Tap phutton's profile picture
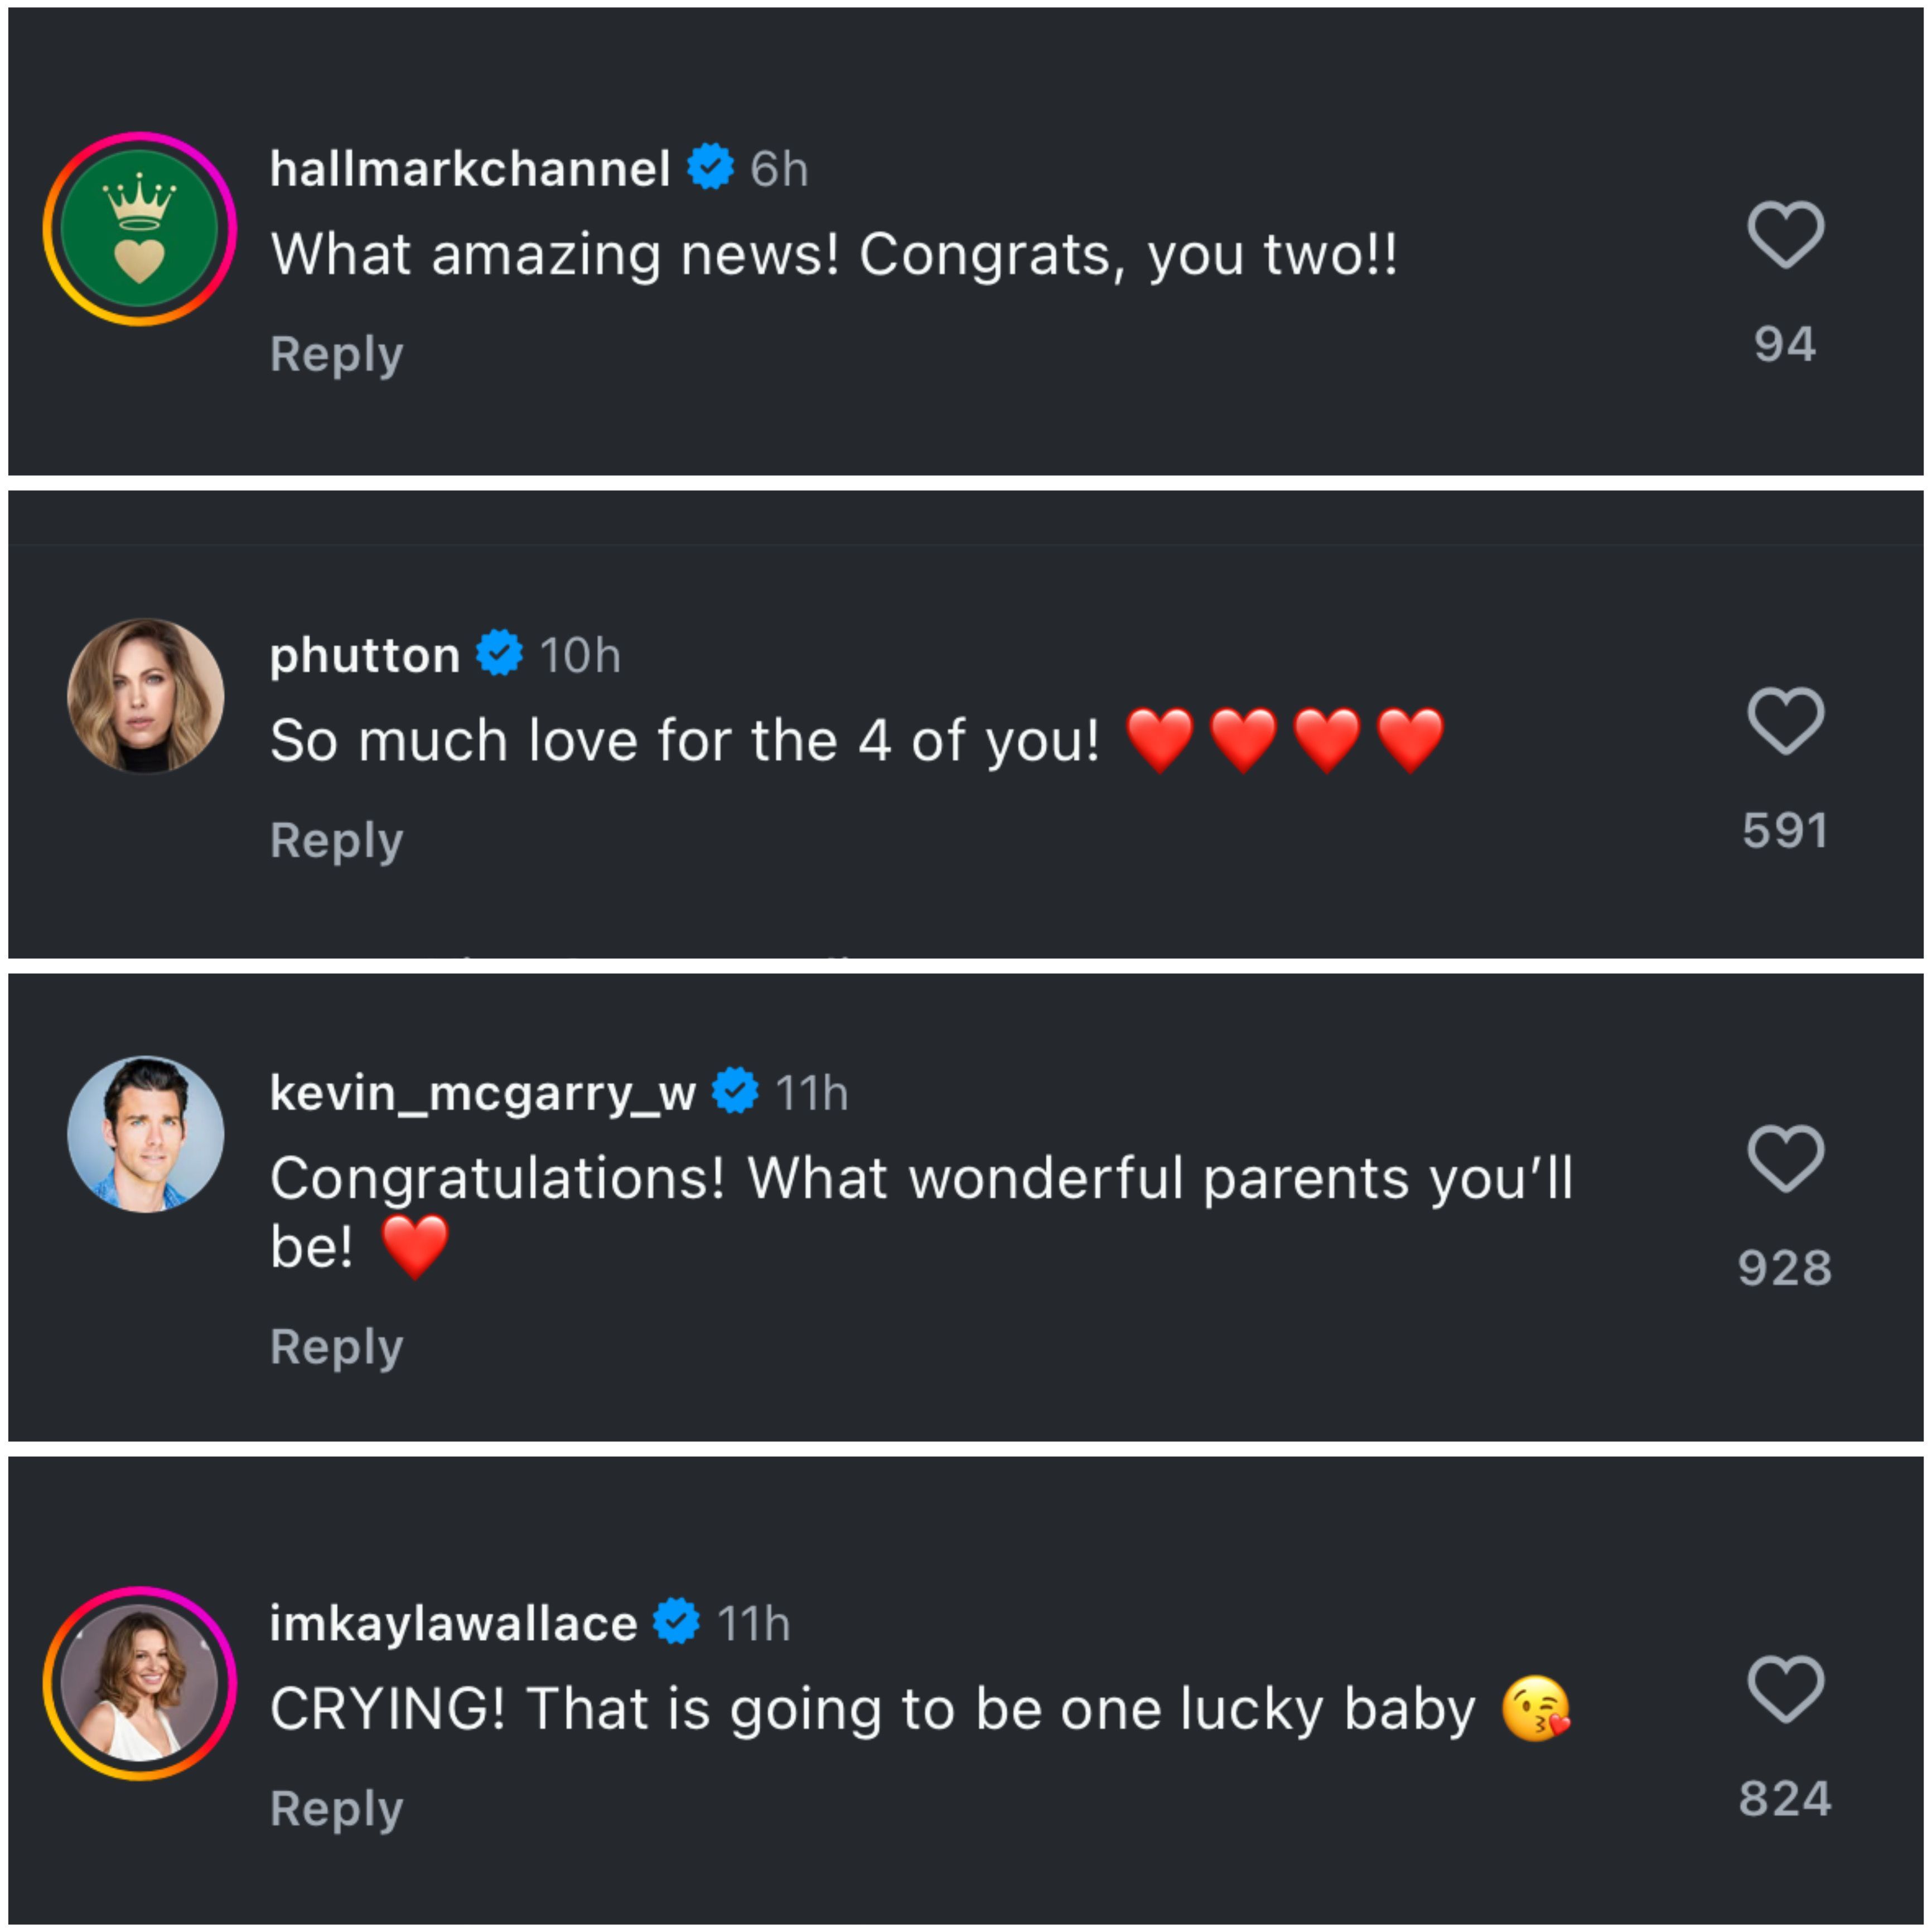The width and height of the screenshot is (1932, 1932). 145,696
